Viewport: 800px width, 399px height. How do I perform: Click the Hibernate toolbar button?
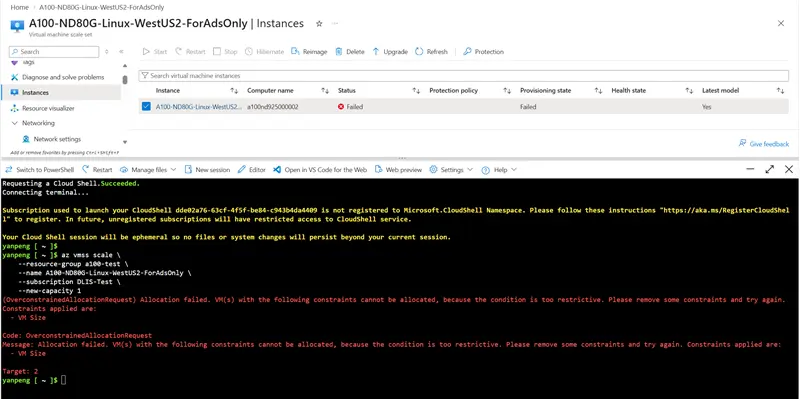264,52
